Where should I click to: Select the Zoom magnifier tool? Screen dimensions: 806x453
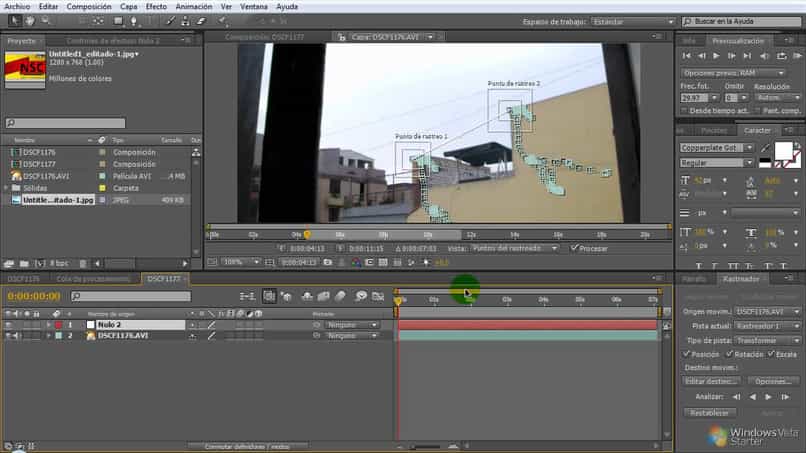pos(44,21)
